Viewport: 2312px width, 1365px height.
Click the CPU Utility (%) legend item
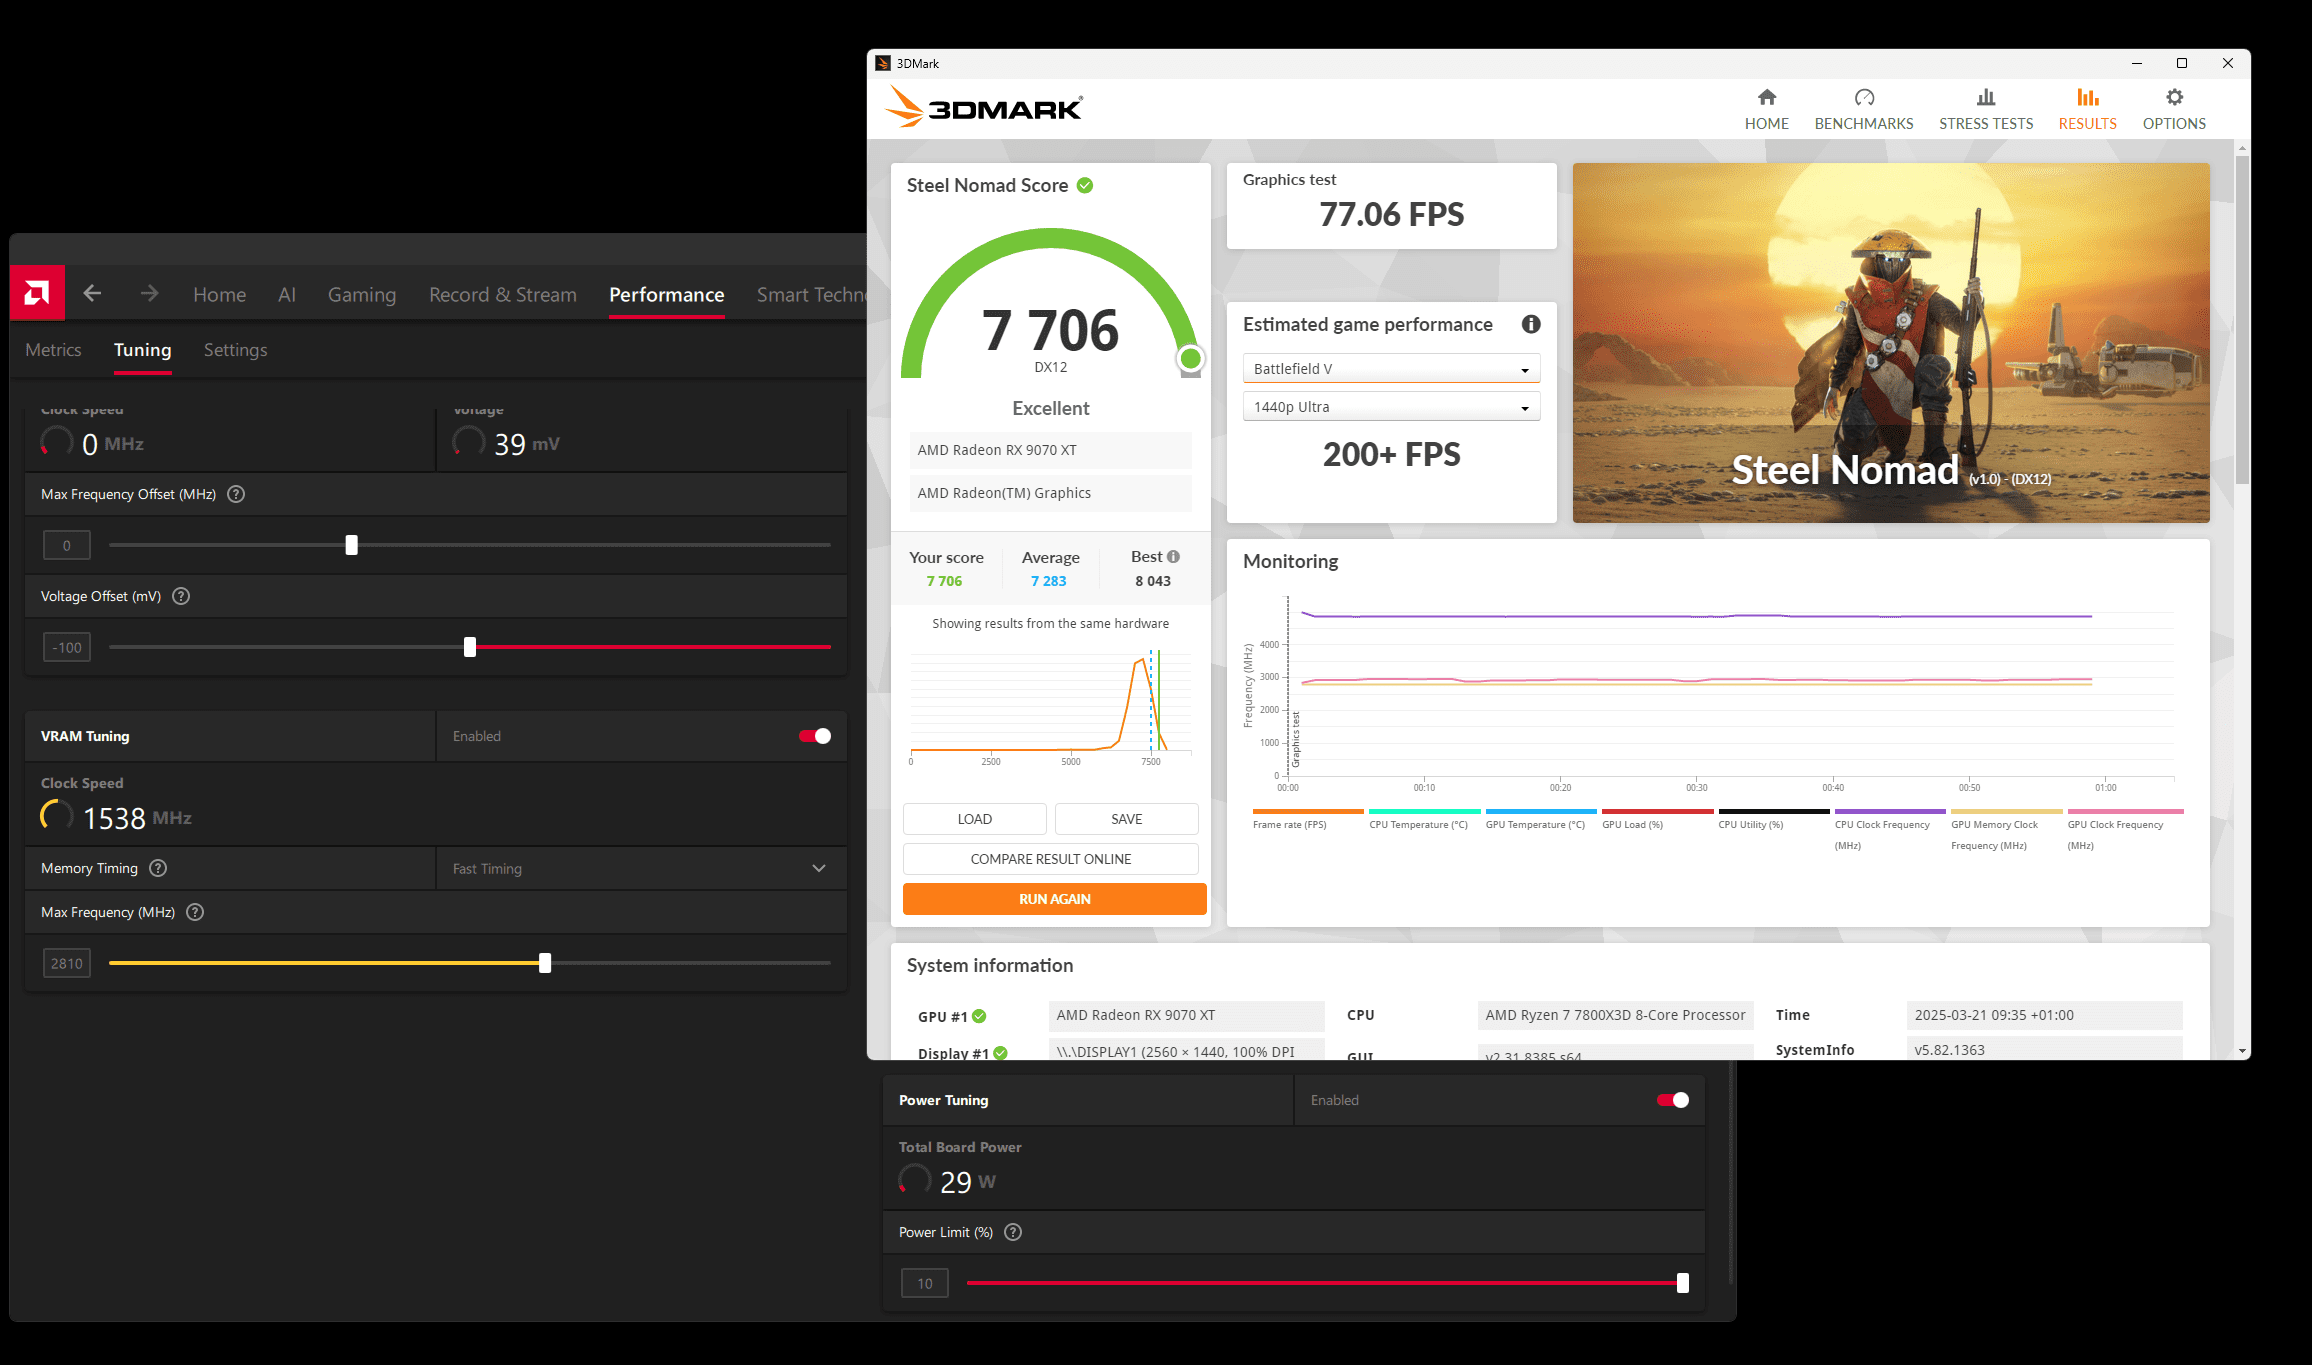(1774, 819)
